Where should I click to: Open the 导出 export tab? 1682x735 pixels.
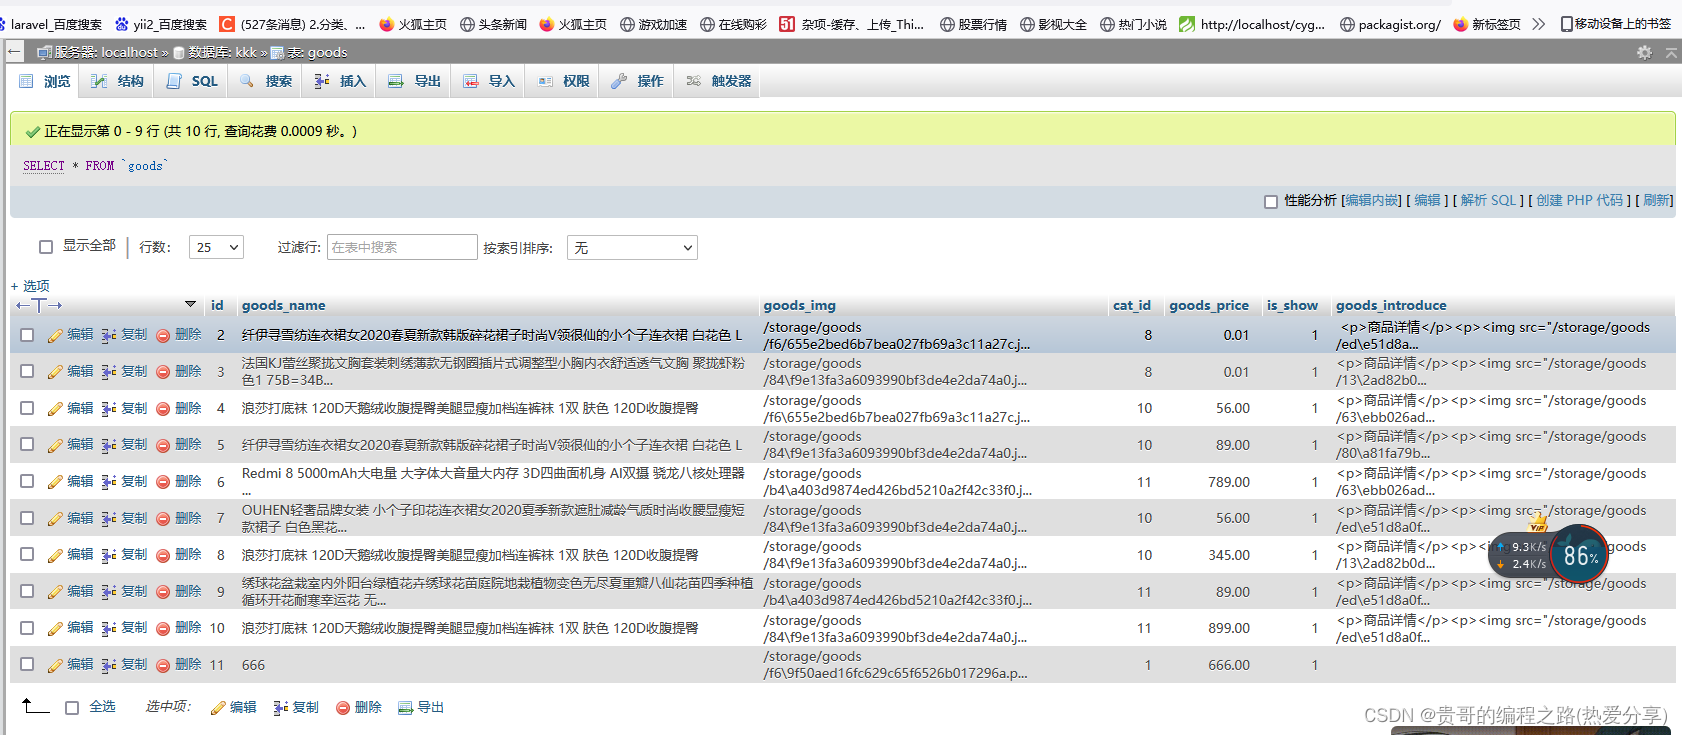(x=414, y=81)
